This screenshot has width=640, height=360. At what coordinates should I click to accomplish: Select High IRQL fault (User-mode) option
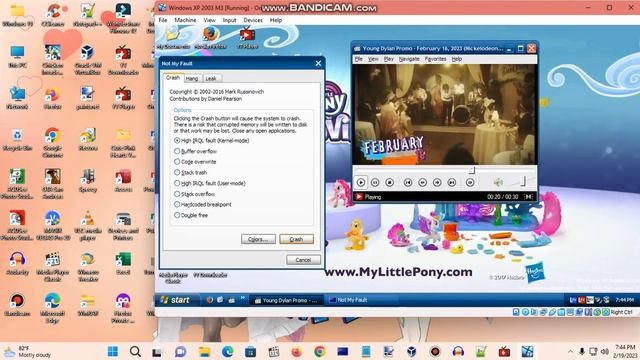click(210, 183)
